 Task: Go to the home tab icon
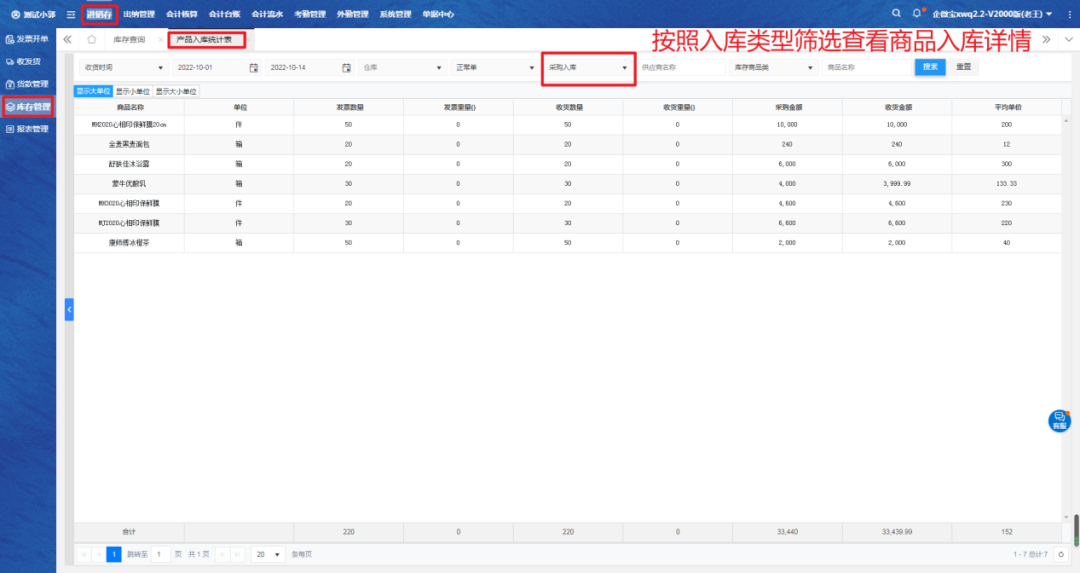pos(92,39)
